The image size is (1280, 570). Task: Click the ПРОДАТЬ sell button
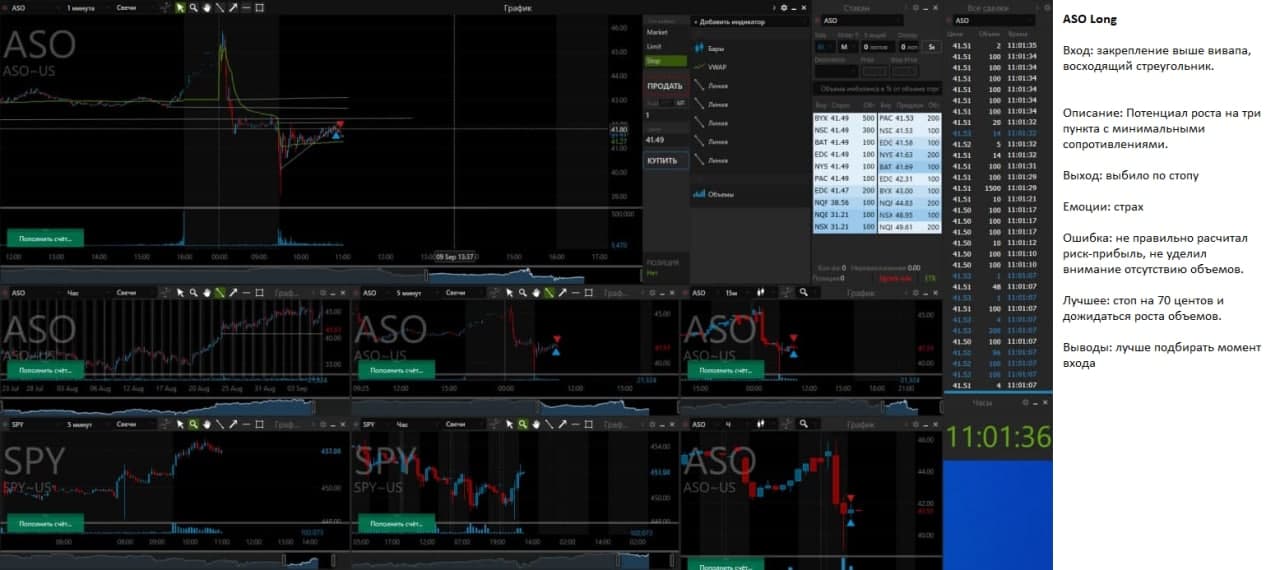coord(664,86)
